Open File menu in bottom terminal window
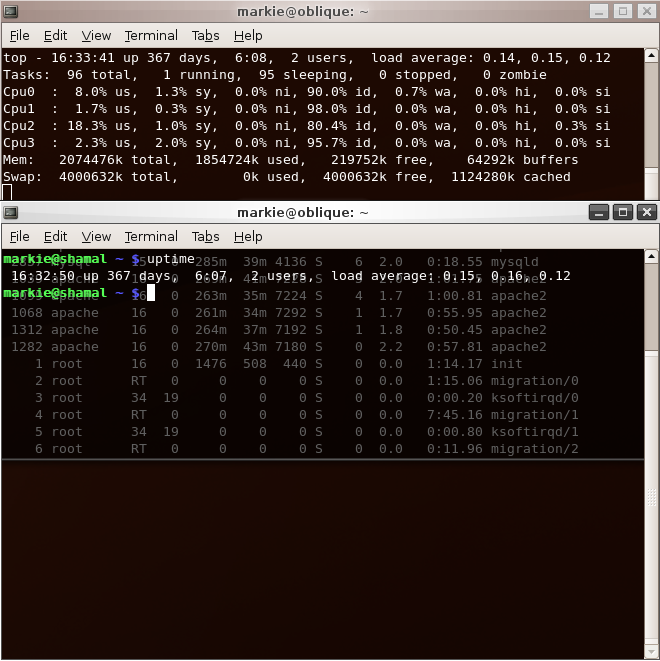This screenshot has width=660, height=661. (20, 237)
